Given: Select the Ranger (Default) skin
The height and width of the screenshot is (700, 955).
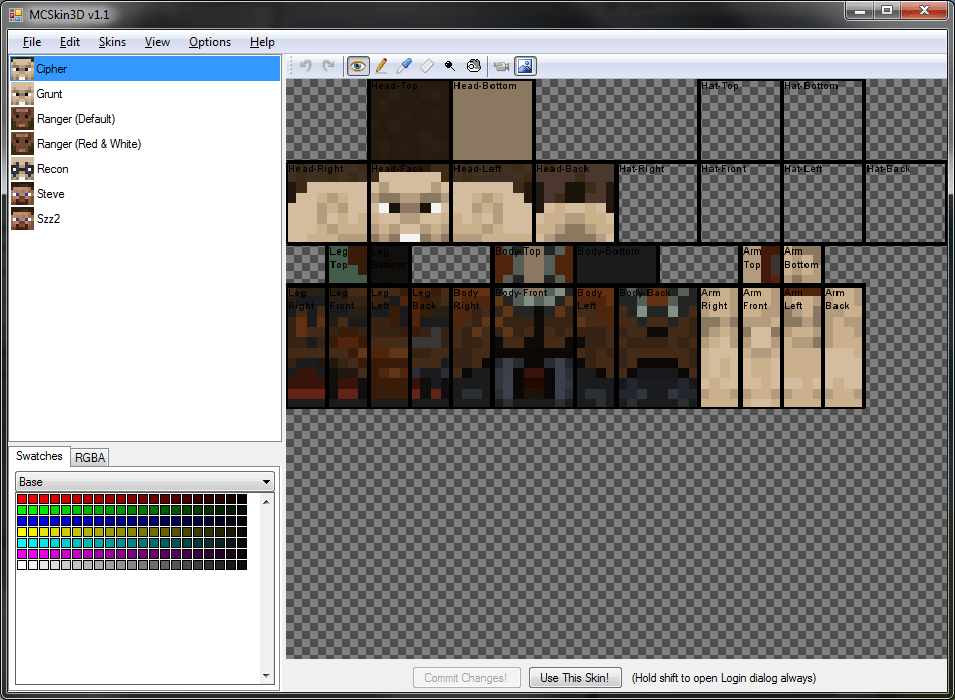Looking at the screenshot, I should pos(145,119).
